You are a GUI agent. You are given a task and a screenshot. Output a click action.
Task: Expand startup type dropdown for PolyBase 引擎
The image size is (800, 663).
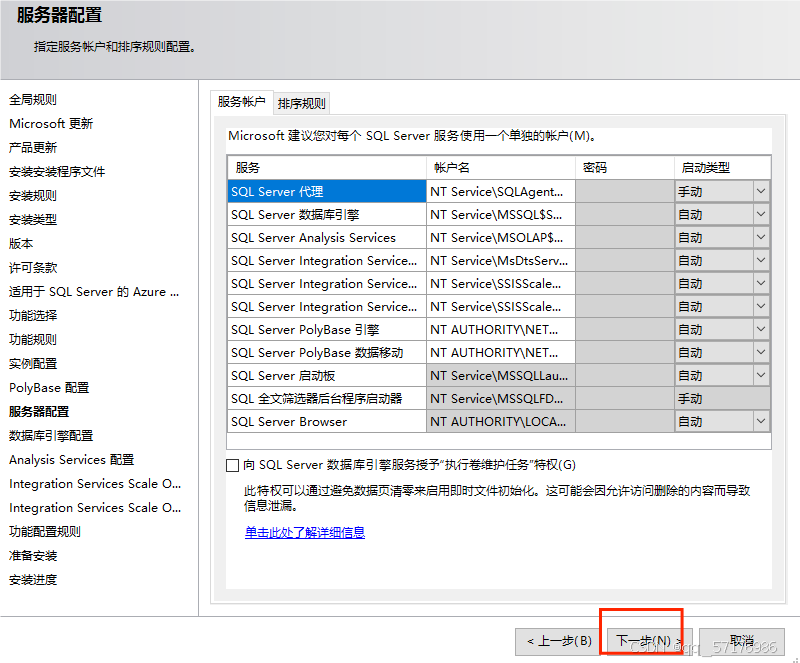[x=761, y=329]
